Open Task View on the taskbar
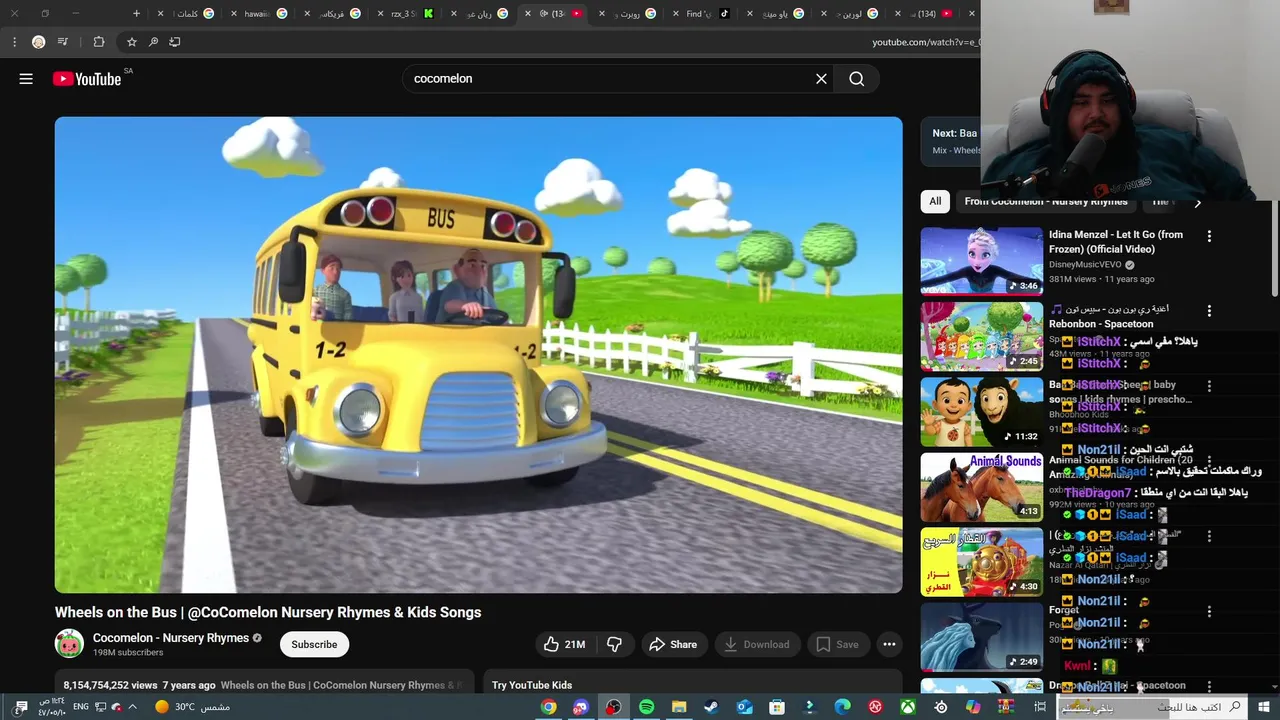1280x720 pixels. [x=1040, y=707]
